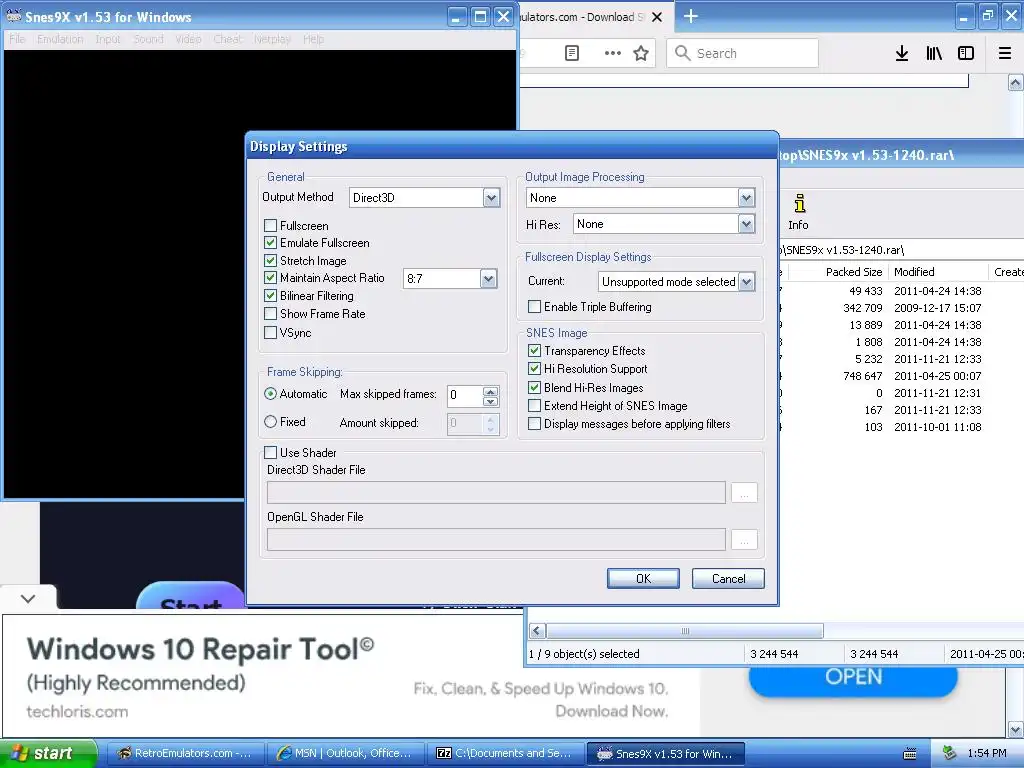Open the Windows Start menu
Screen dimensions: 1024x768
pyautogui.click(x=47, y=753)
